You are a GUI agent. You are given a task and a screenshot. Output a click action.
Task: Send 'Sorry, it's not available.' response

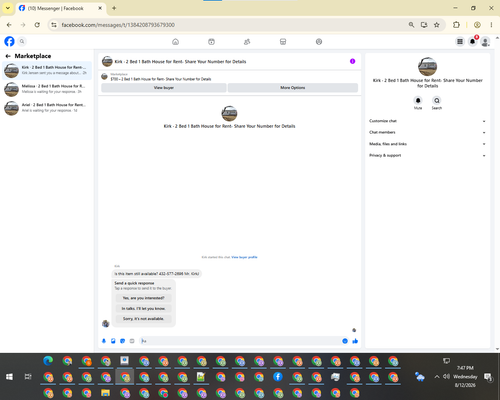143,319
